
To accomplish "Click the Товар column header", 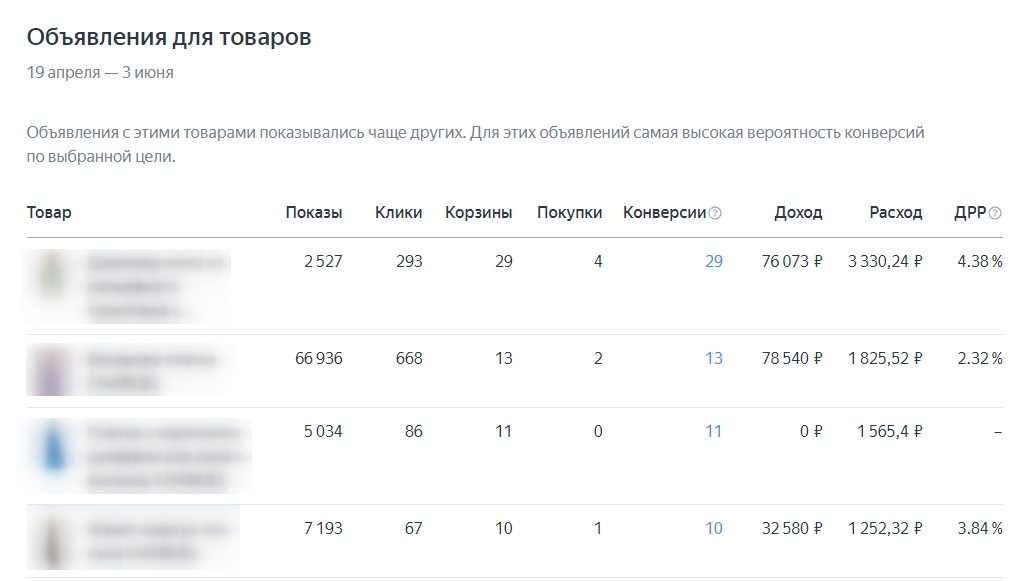I will [x=49, y=213].
